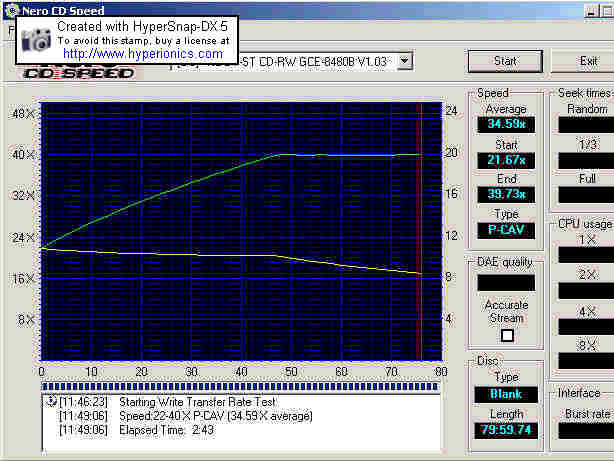
Task: Click the log line Speed:22-40 X P-CAV
Action: (x=216, y=416)
